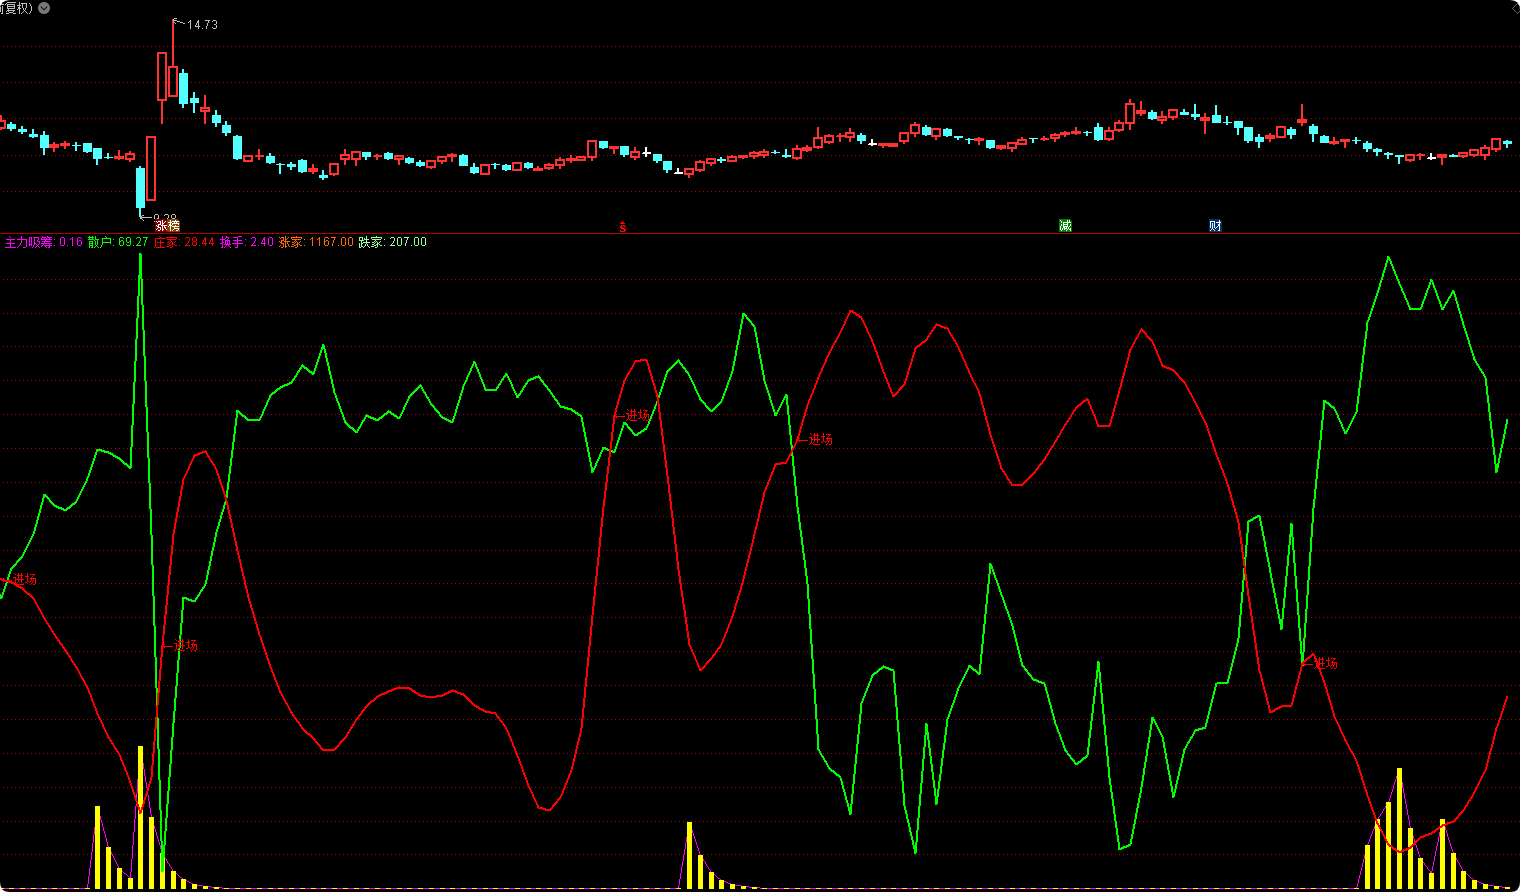The image size is (1520, 892).
Task: Click the green 减 marker icon
Action: pyautogui.click(x=1065, y=226)
